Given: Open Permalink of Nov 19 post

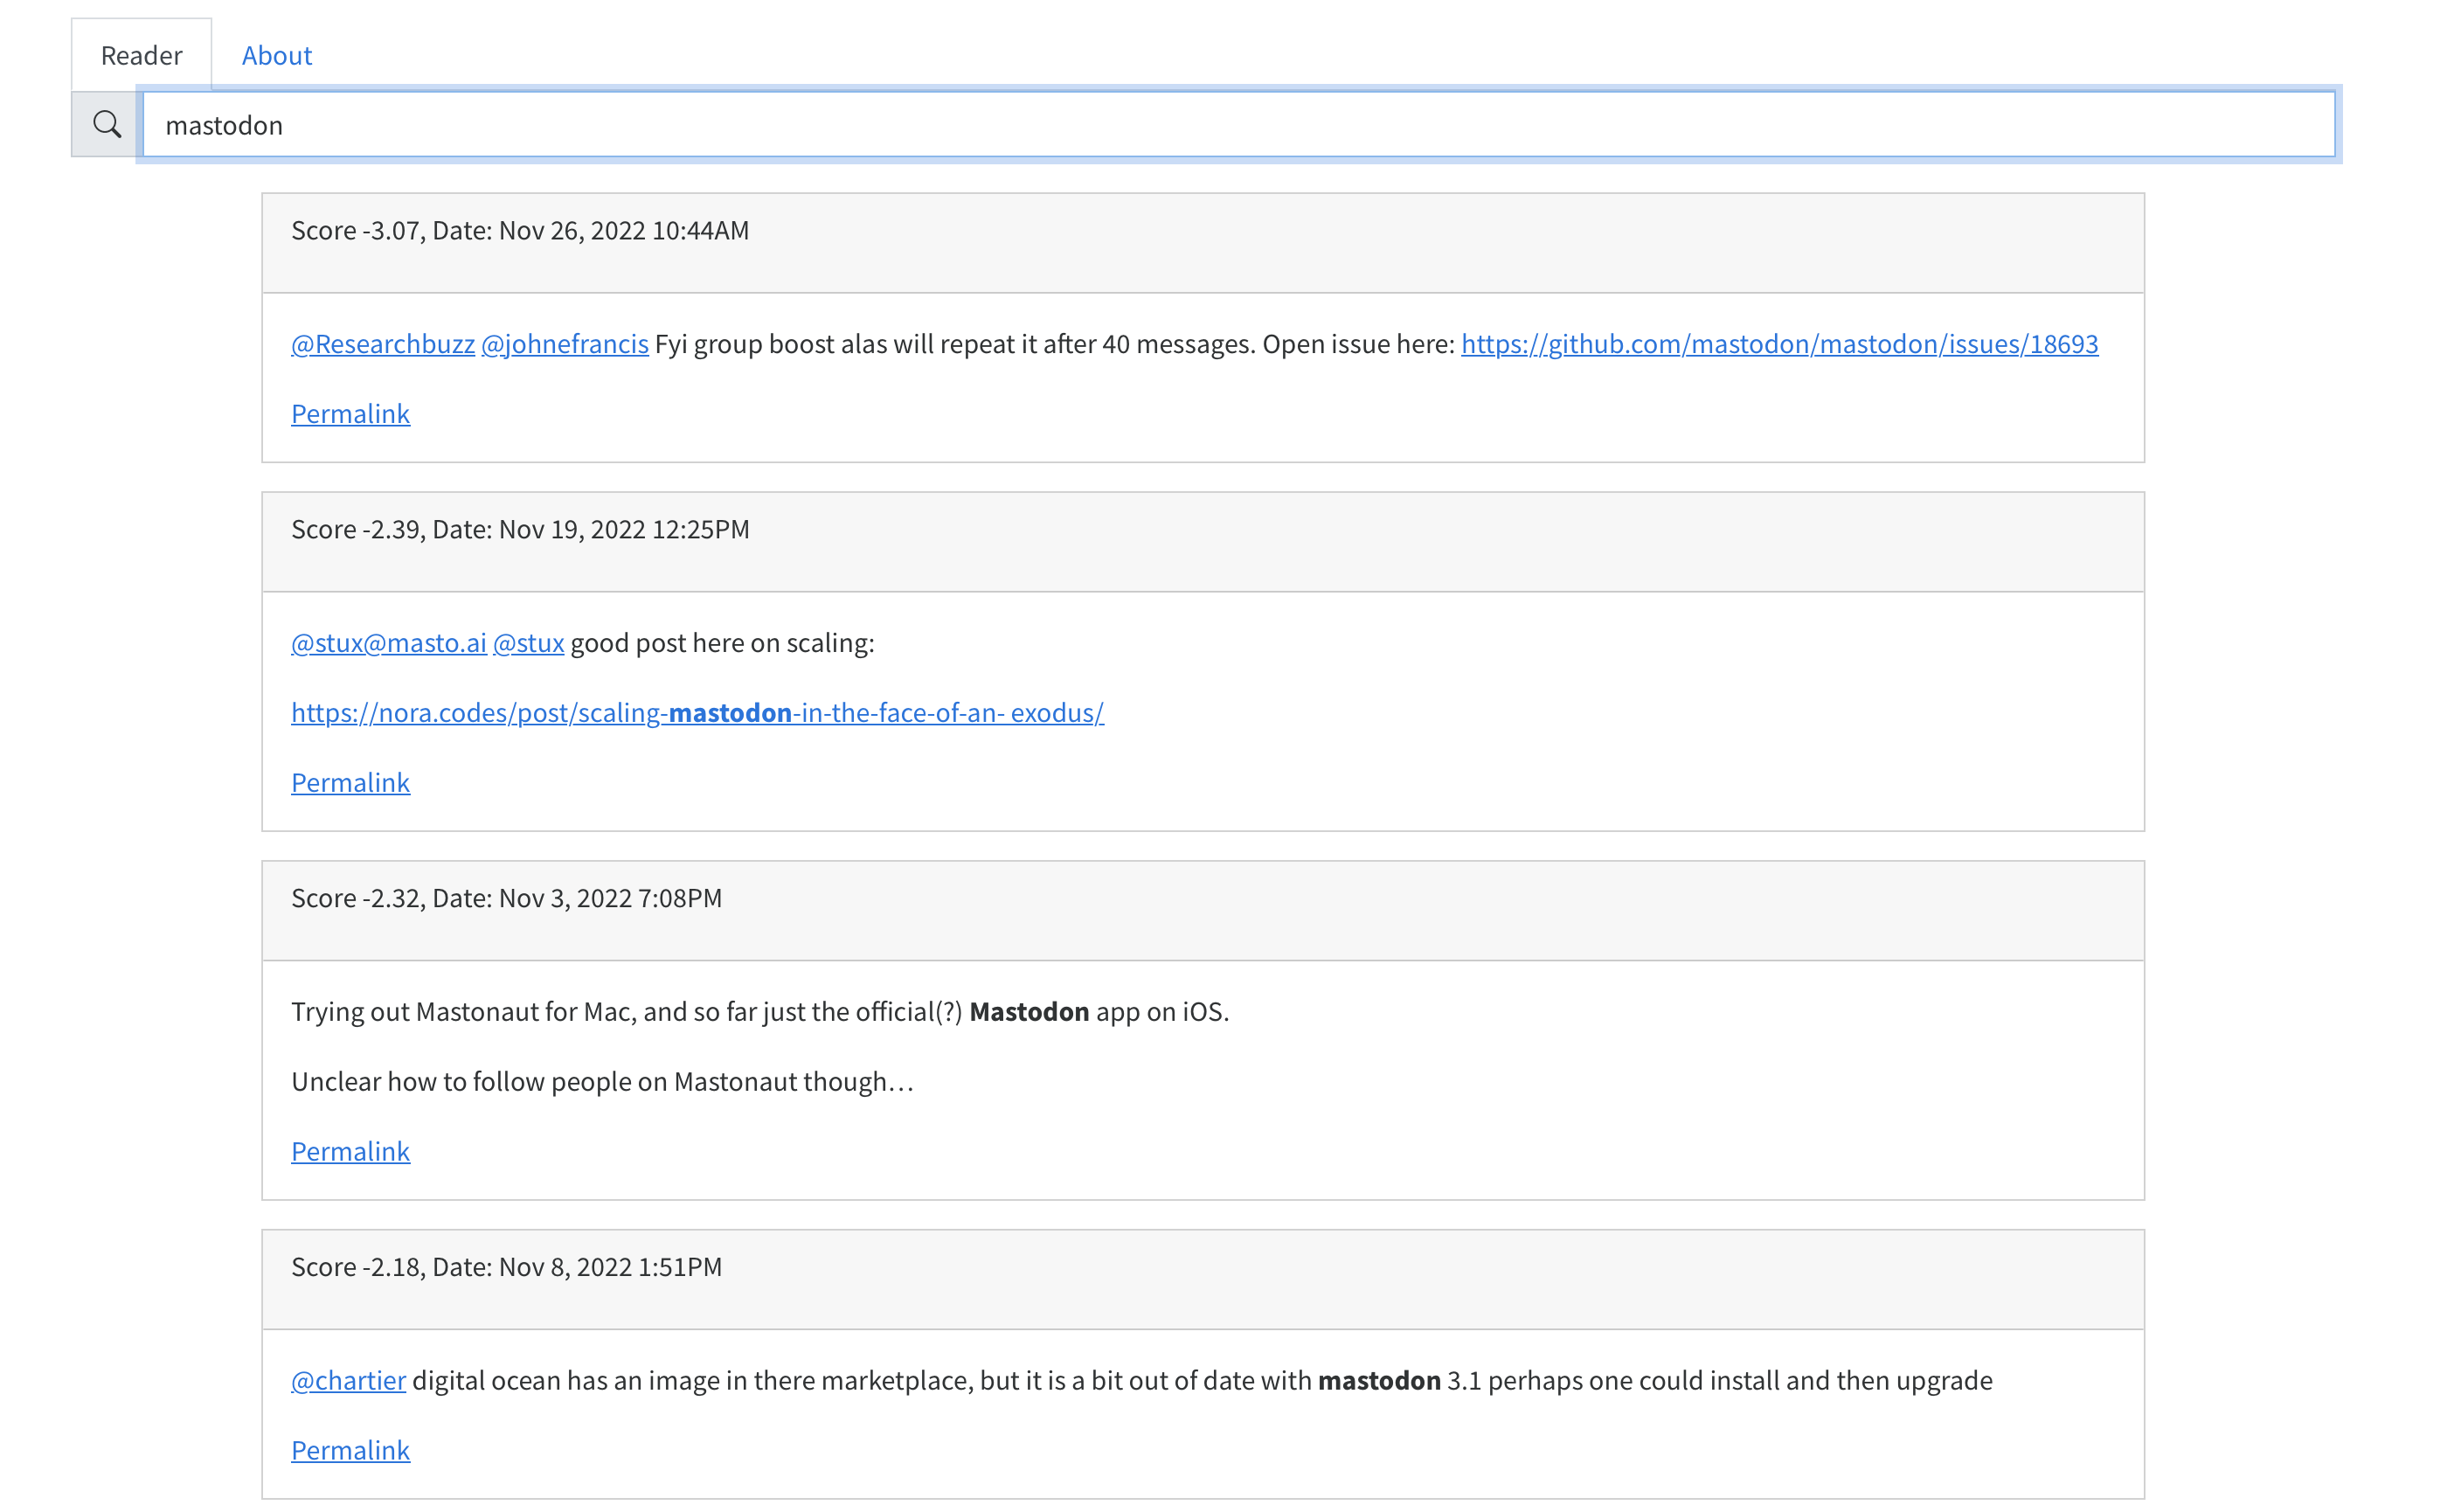Looking at the screenshot, I should pyautogui.click(x=350, y=783).
